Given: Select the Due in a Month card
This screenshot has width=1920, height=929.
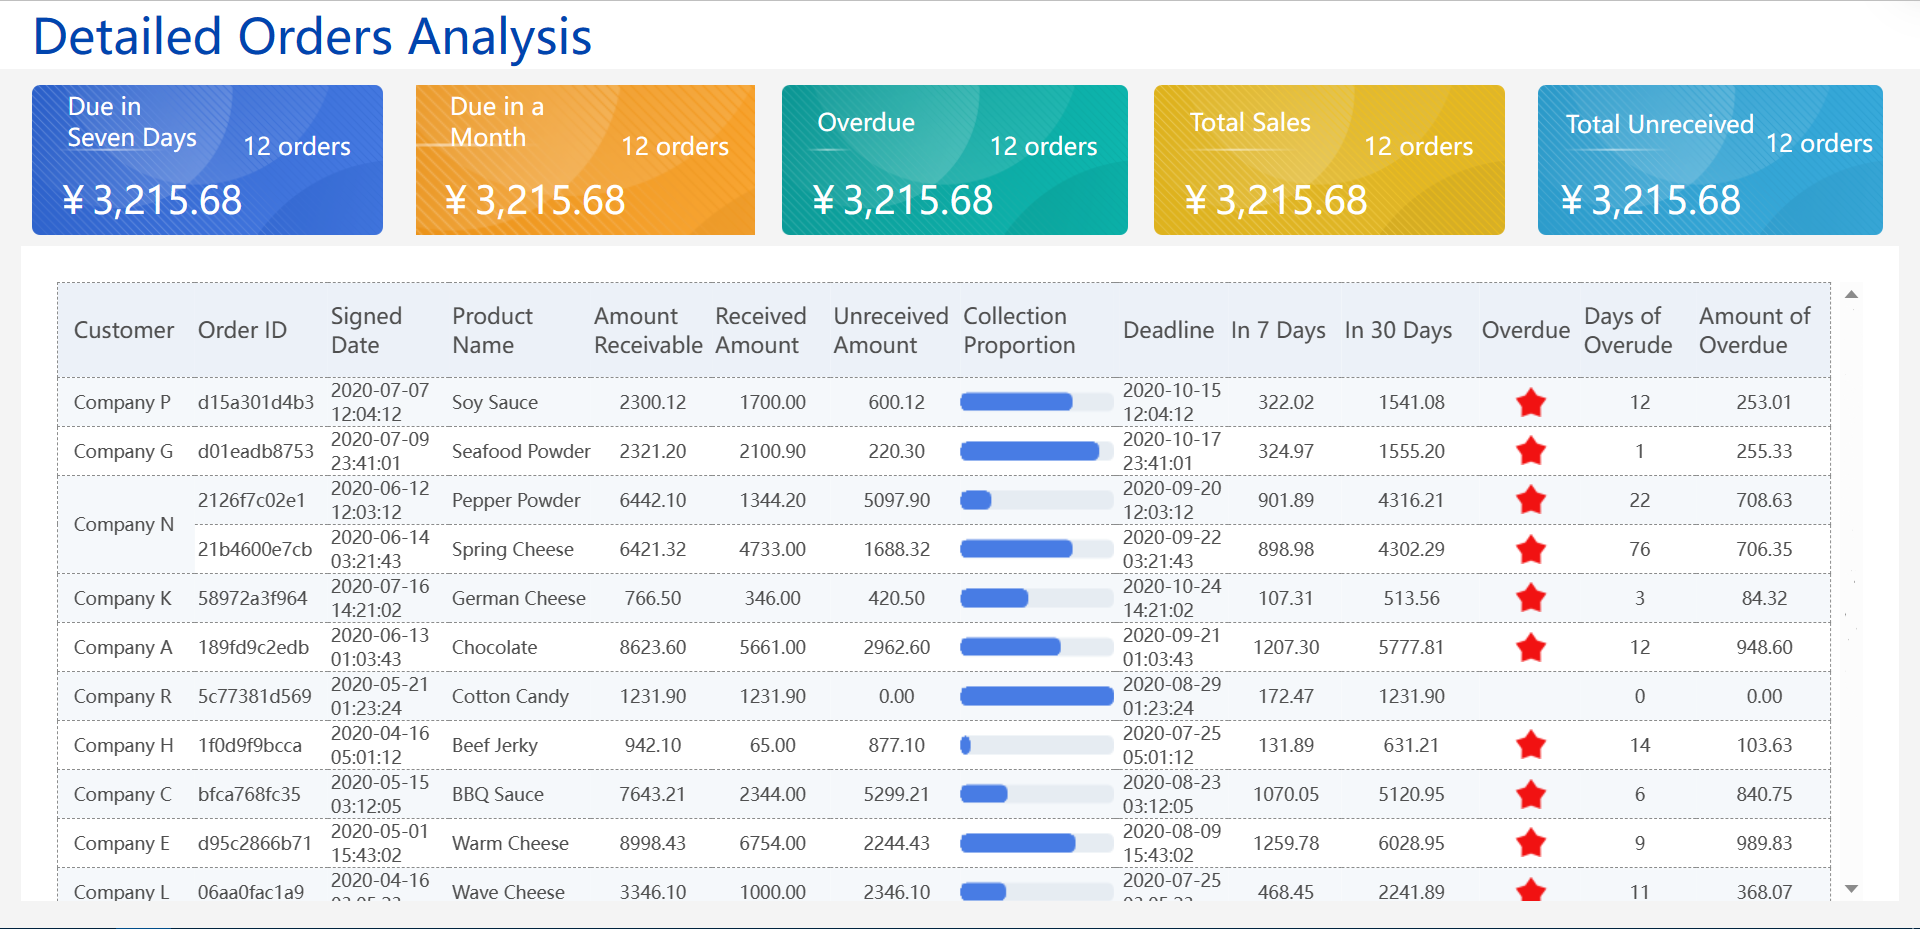Looking at the screenshot, I should coord(585,160).
